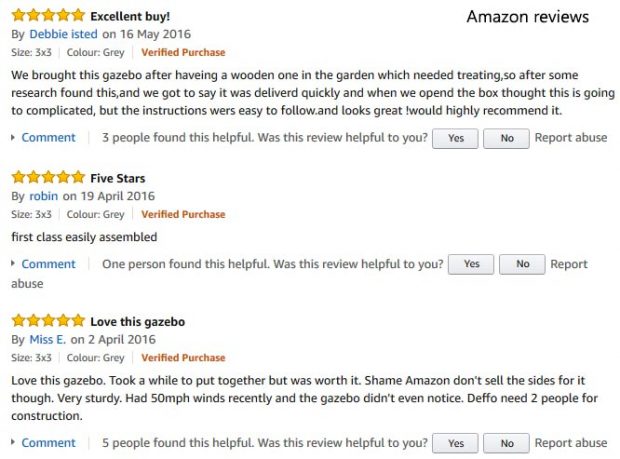This screenshot has height=459, width=620.
Task: Open Miss E. reviewer profile
Action: [x=48, y=339]
